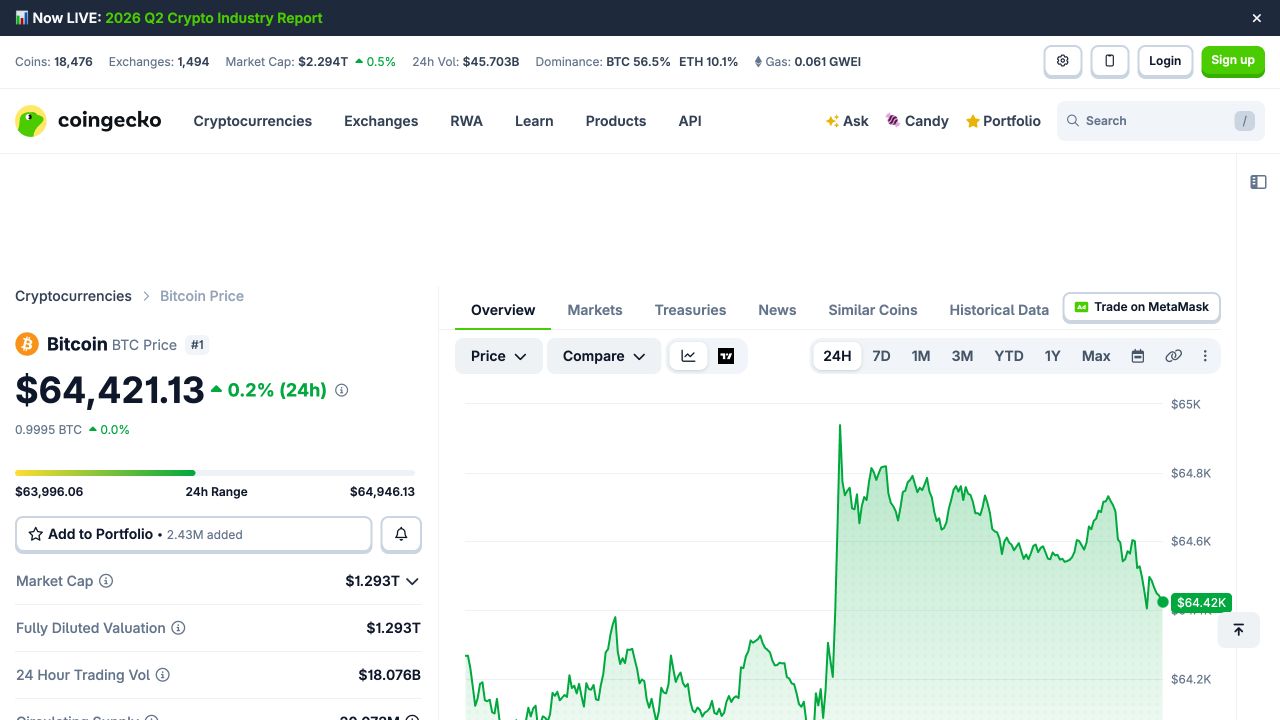Click 24 Hour Trading Vol info icon

(x=162, y=675)
